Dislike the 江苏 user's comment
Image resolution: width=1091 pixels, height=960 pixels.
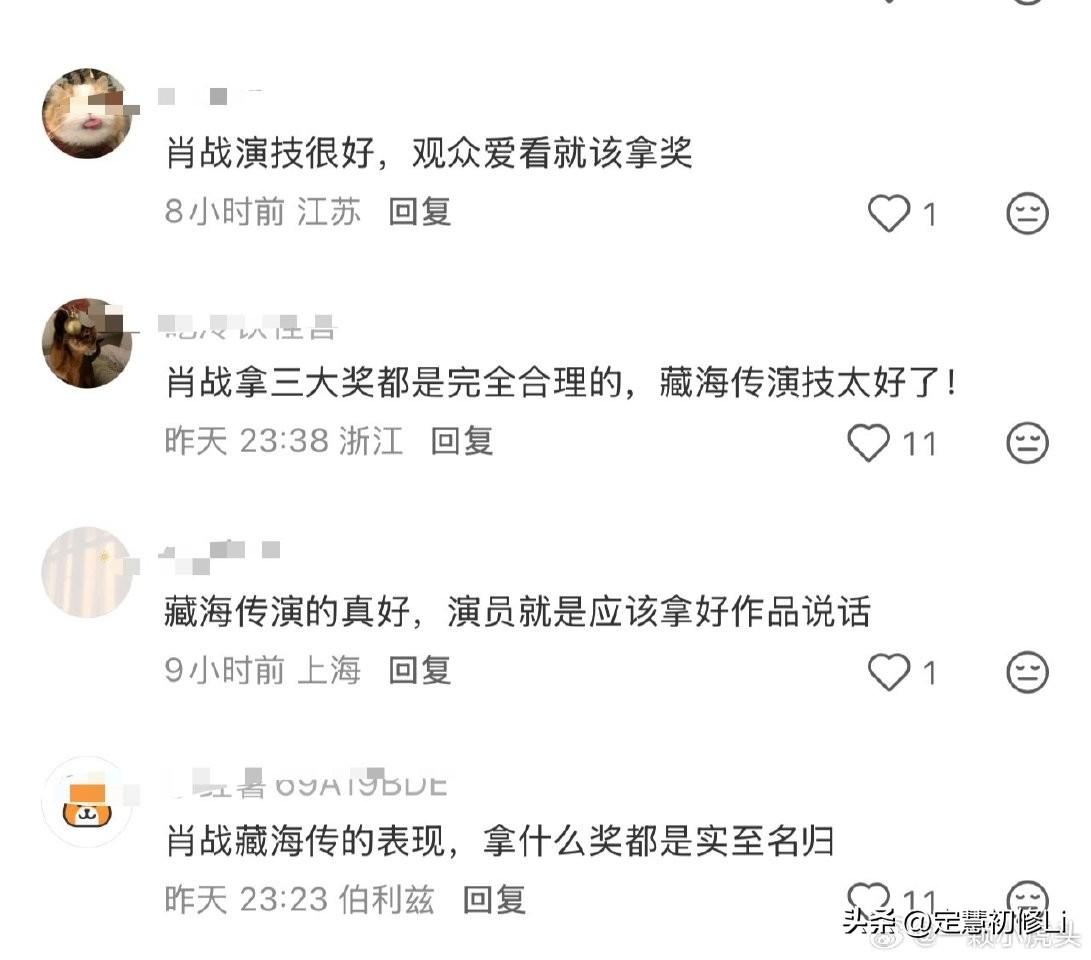[1028, 214]
